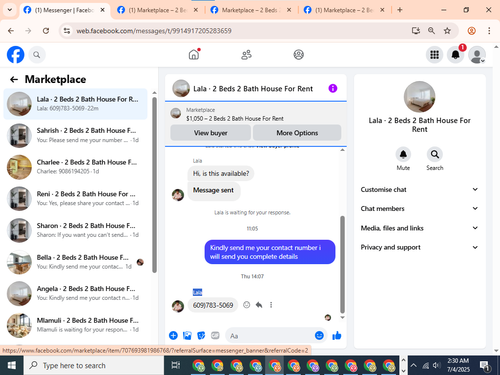This screenshot has height=375, width=500.
Task: Open Bella conversation in list
Action: [x=75, y=262]
